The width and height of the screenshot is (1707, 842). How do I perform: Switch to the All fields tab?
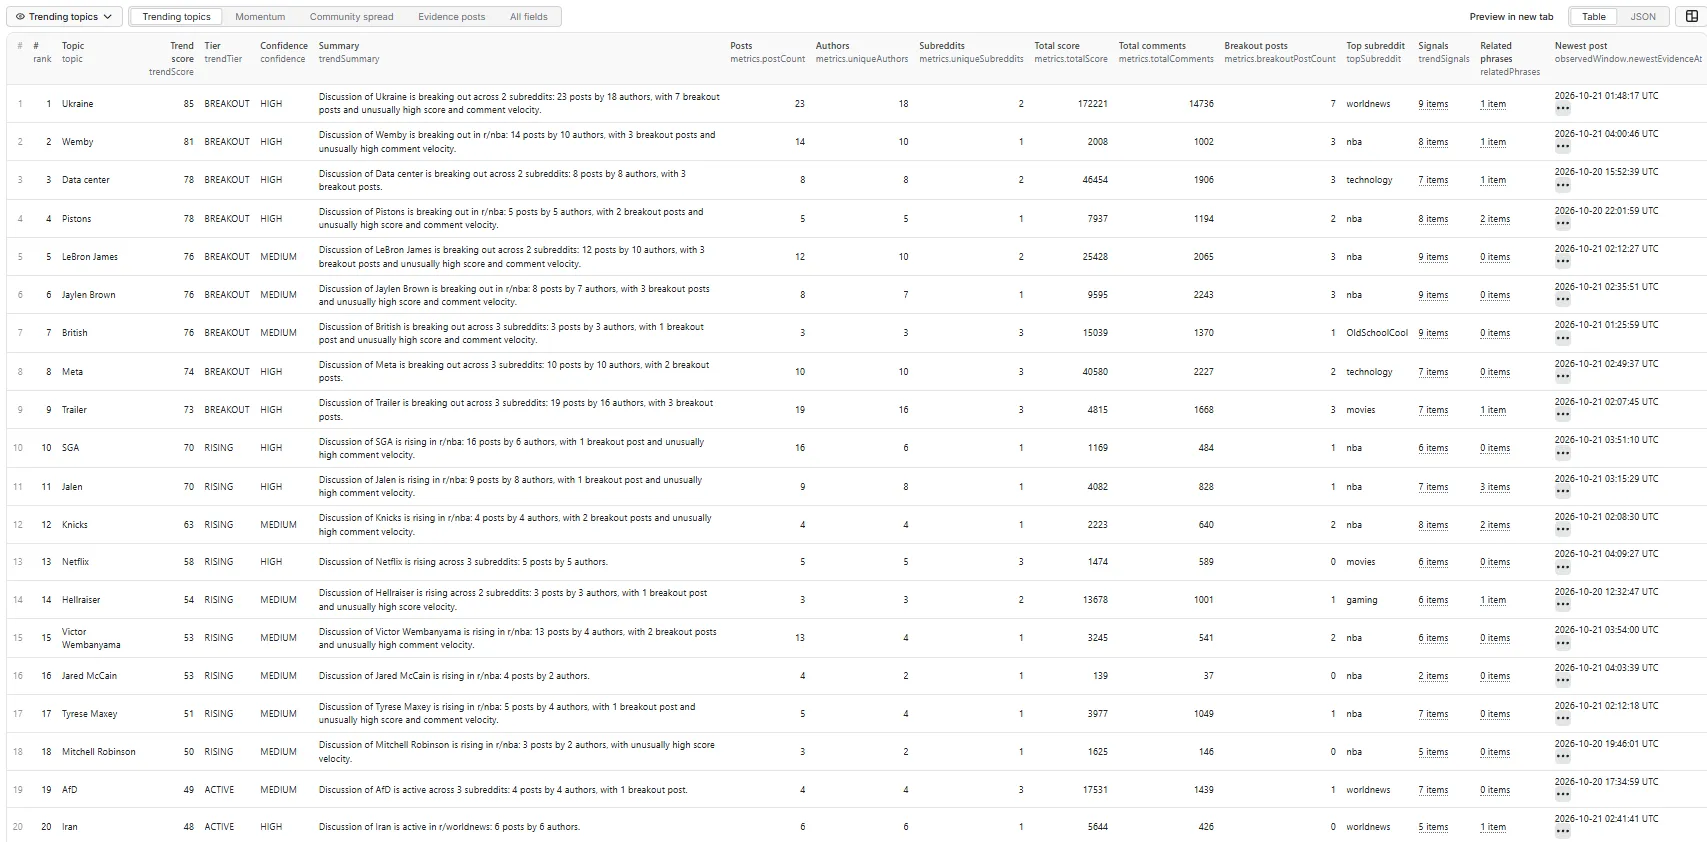[x=528, y=17]
